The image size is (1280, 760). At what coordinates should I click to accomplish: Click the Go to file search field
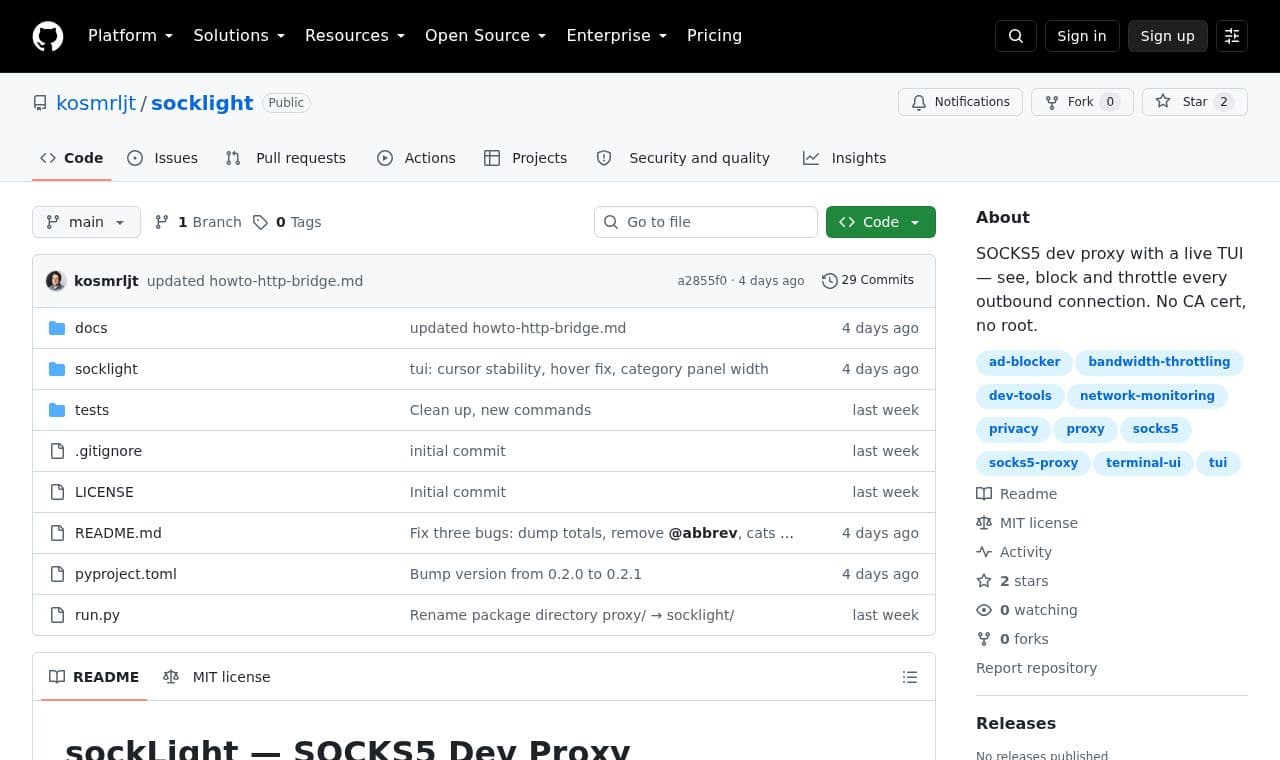pyautogui.click(x=706, y=222)
